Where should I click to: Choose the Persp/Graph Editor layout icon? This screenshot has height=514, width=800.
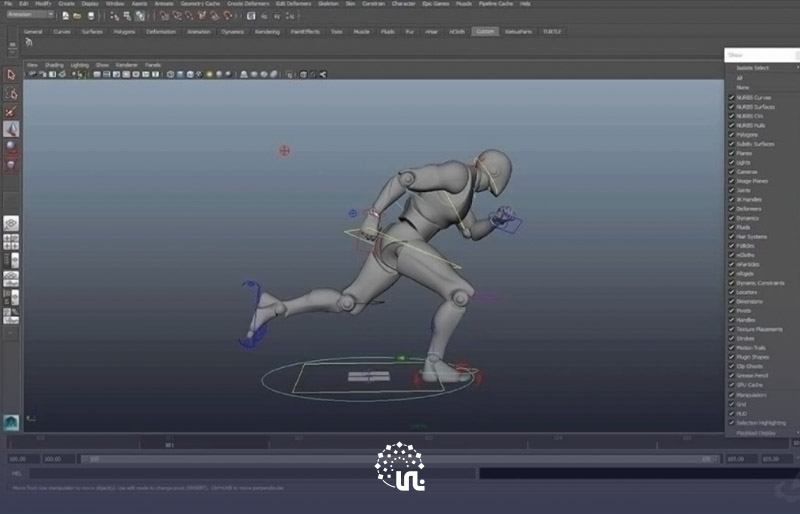11,279
